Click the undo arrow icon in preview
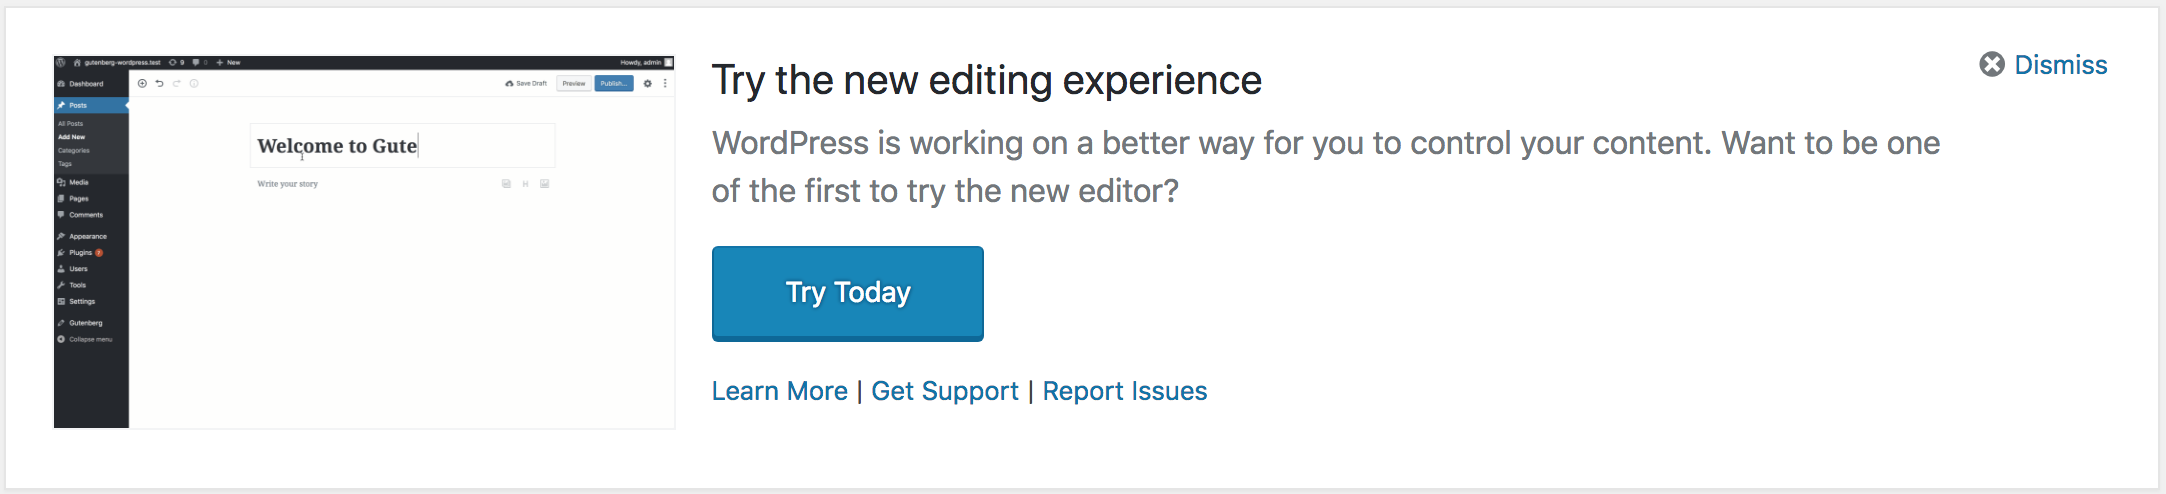Image resolution: width=2166 pixels, height=494 pixels. click(159, 83)
